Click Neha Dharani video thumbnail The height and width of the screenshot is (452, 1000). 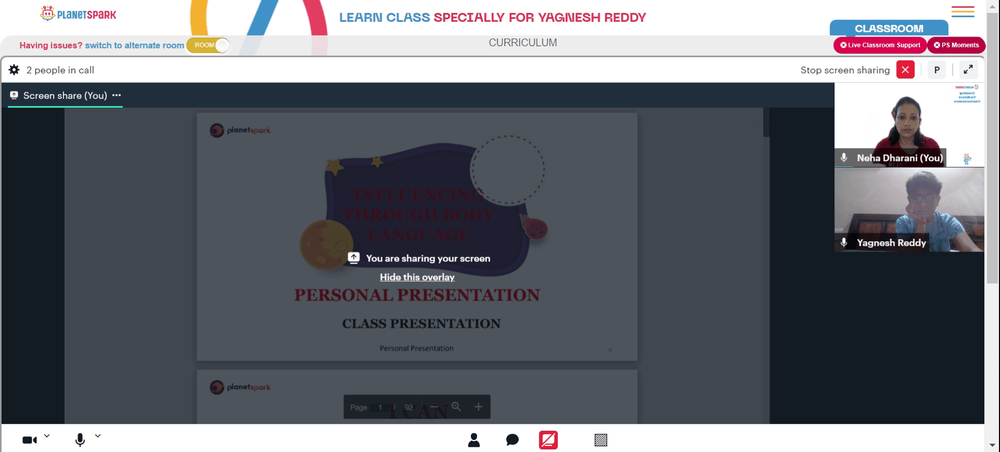pyautogui.click(x=909, y=125)
